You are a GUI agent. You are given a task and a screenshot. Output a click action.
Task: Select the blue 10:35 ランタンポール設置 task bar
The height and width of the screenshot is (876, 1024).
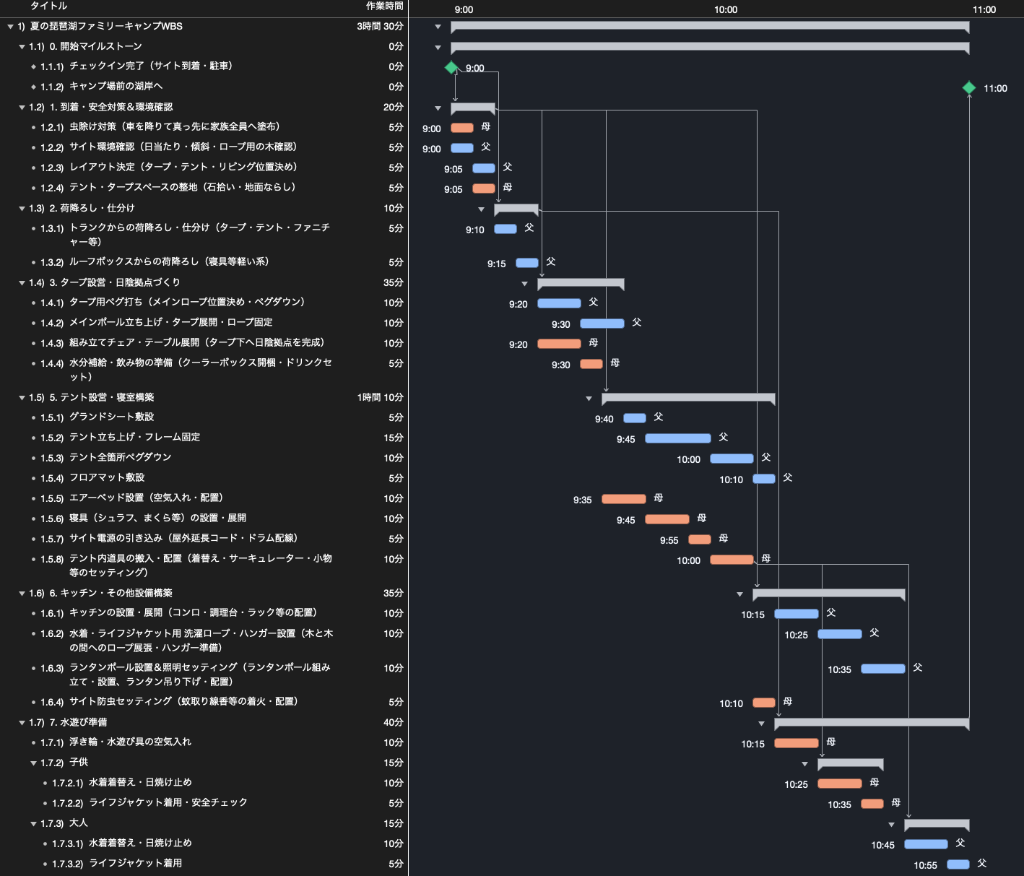click(x=883, y=668)
